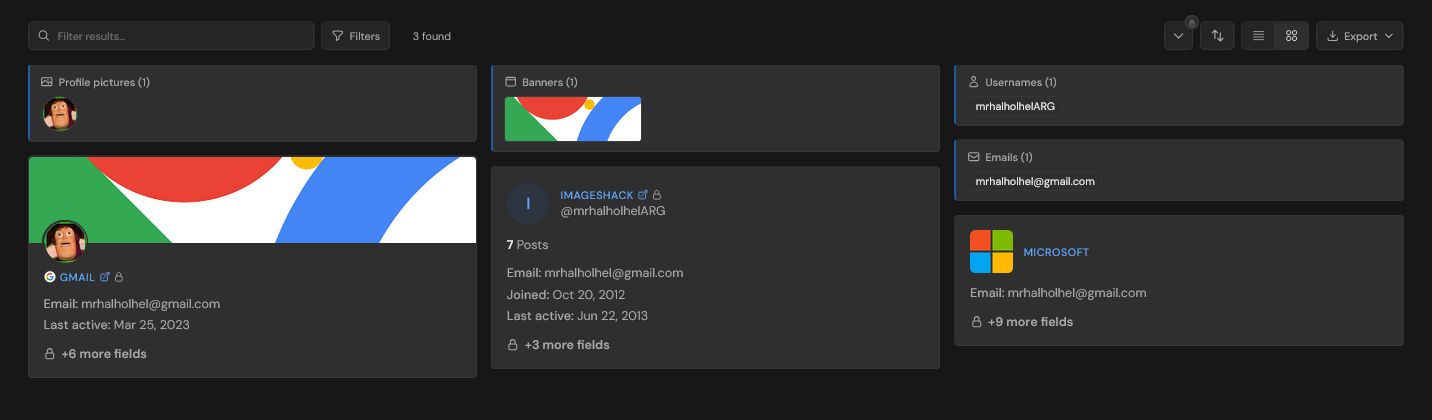Switch to grid view layout

click(x=1291, y=36)
